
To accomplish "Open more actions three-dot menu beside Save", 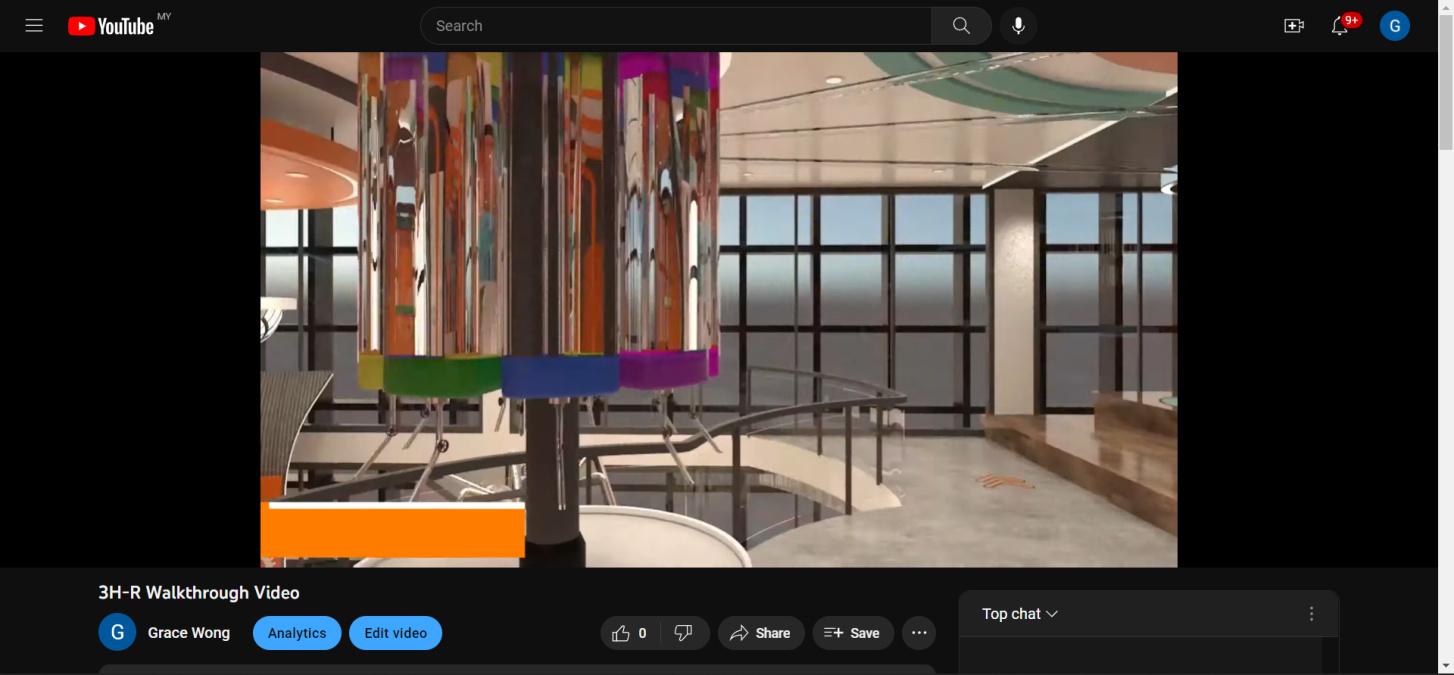I will (919, 633).
